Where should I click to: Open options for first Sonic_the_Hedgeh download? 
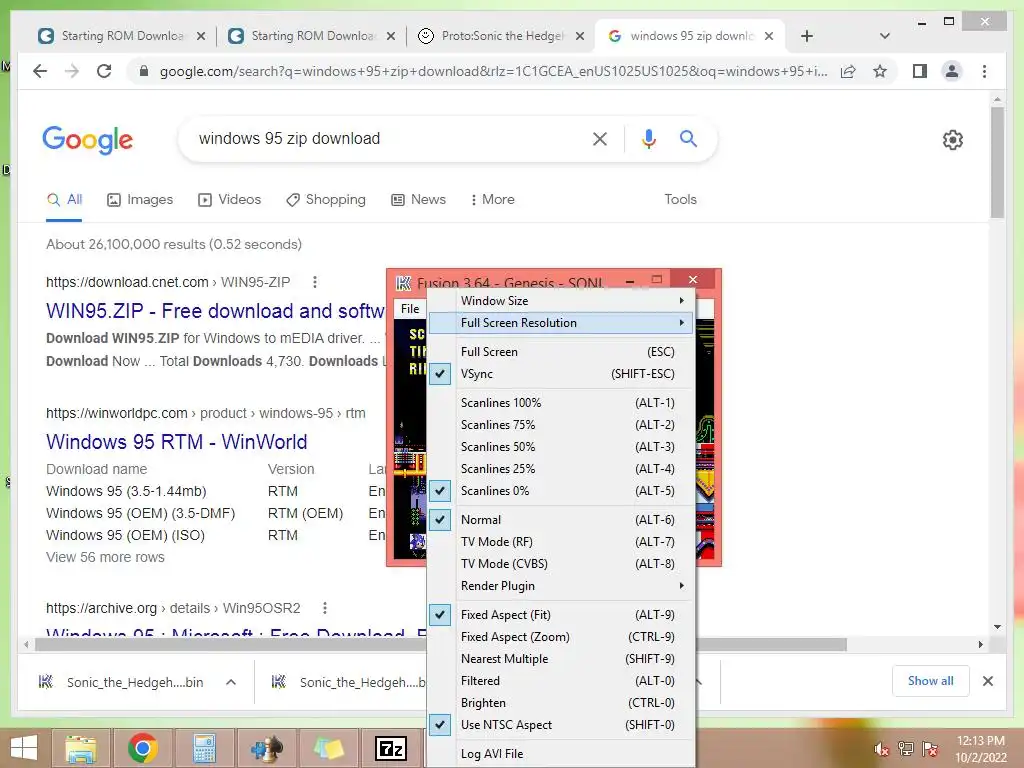tap(231, 682)
